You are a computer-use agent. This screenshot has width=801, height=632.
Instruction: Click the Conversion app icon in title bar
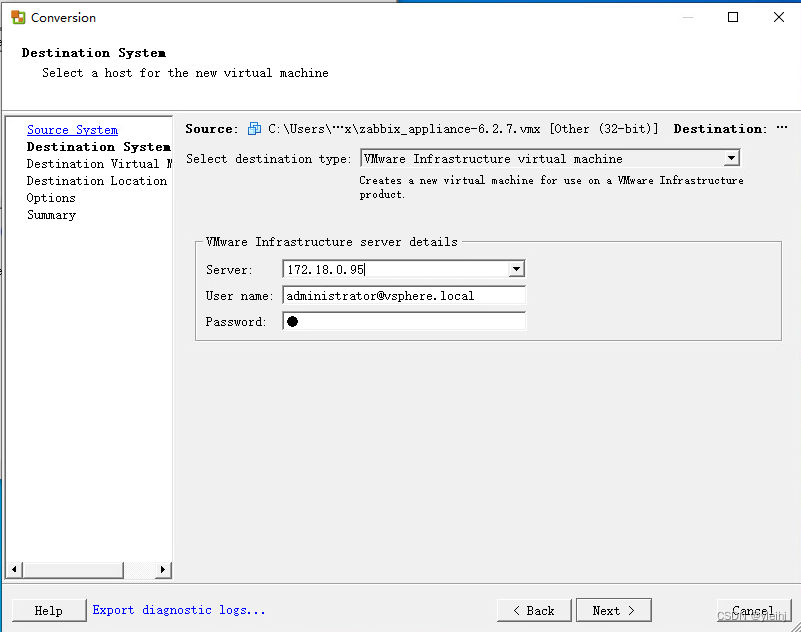pos(18,17)
